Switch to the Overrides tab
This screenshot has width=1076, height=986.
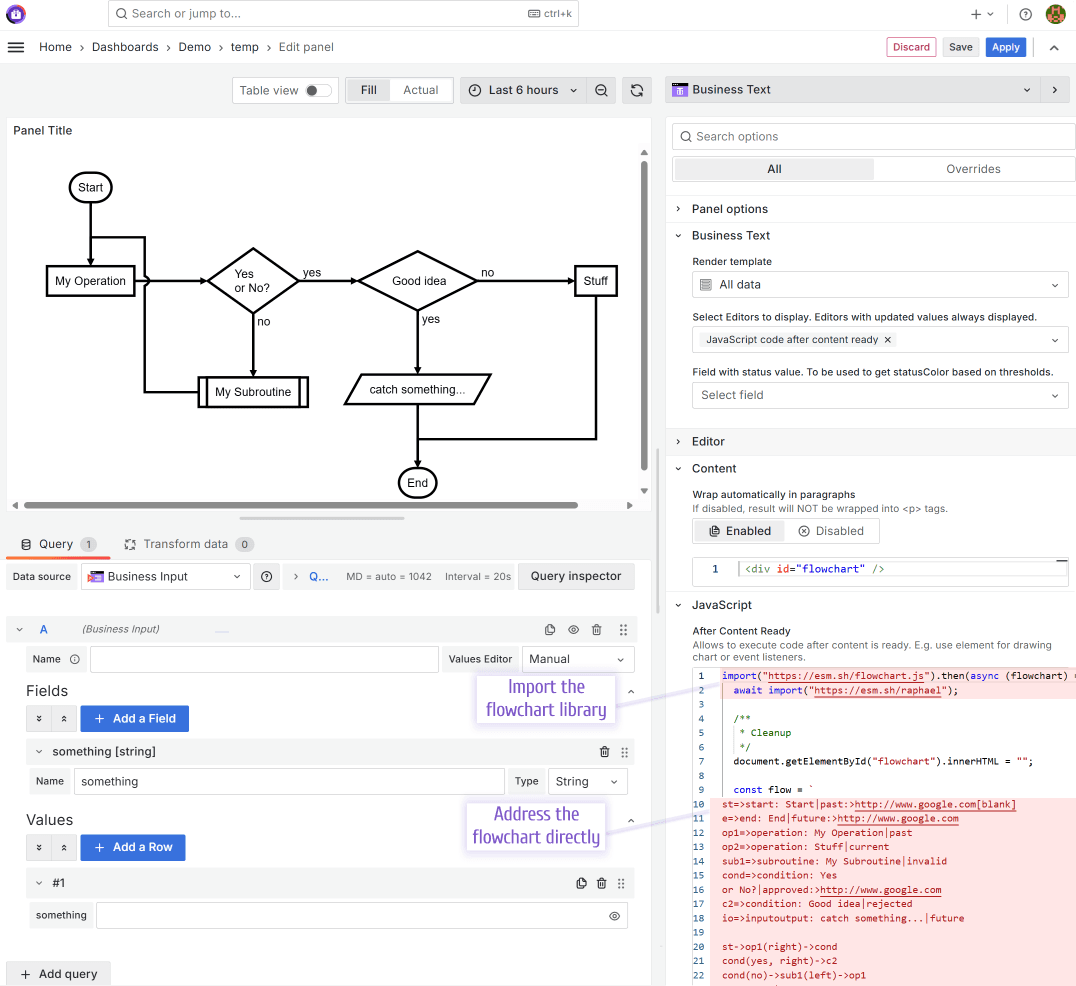point(973,169)
